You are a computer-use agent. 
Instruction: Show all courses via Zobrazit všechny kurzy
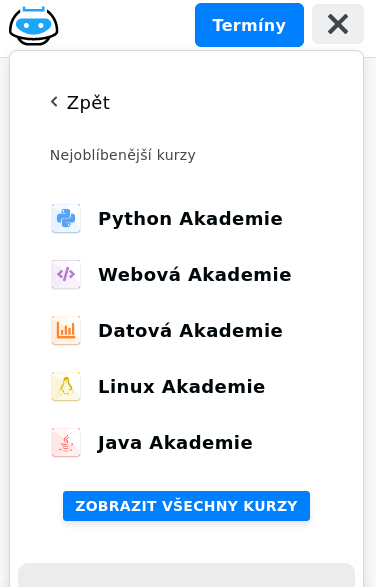[x=187, y=506]
